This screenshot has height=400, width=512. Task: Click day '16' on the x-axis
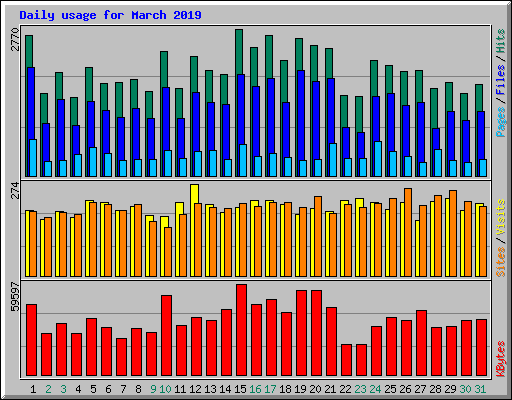[x=255, y=389]
